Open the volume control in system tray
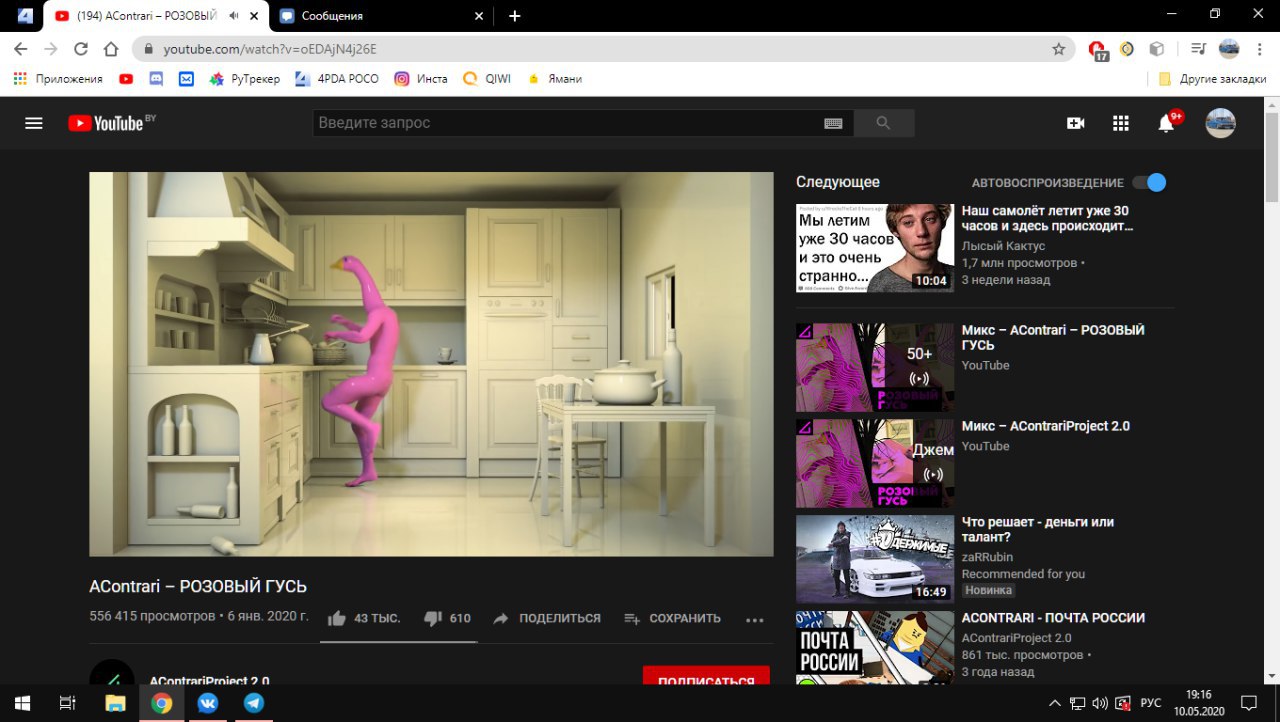1280x722 pixels. [x=1100, y=703]
